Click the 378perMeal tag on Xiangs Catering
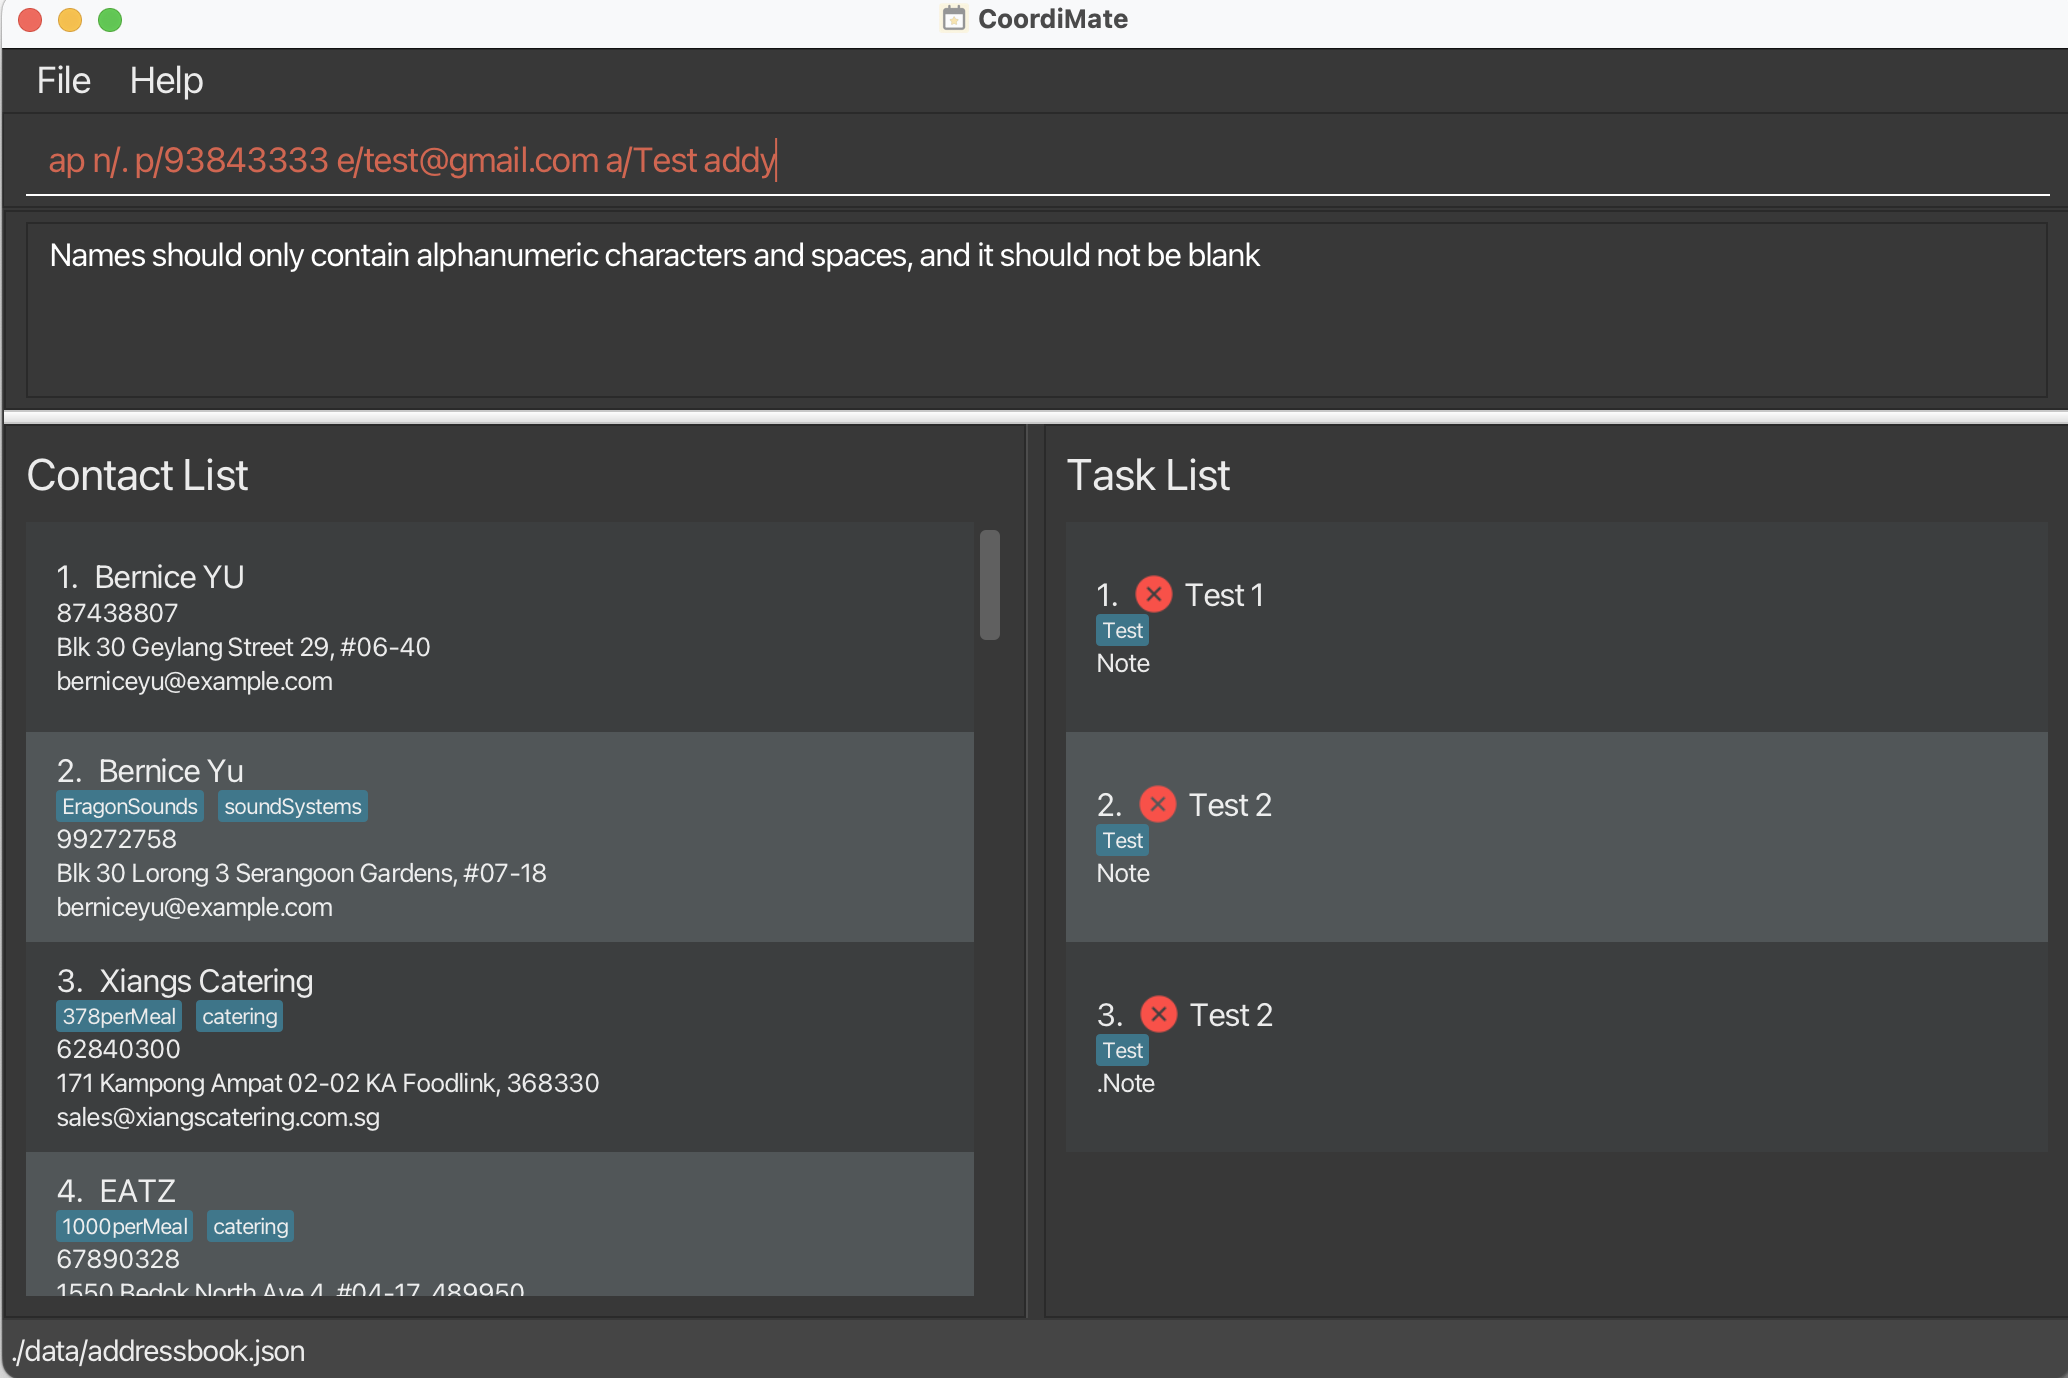 click(x=119, y=1016)
